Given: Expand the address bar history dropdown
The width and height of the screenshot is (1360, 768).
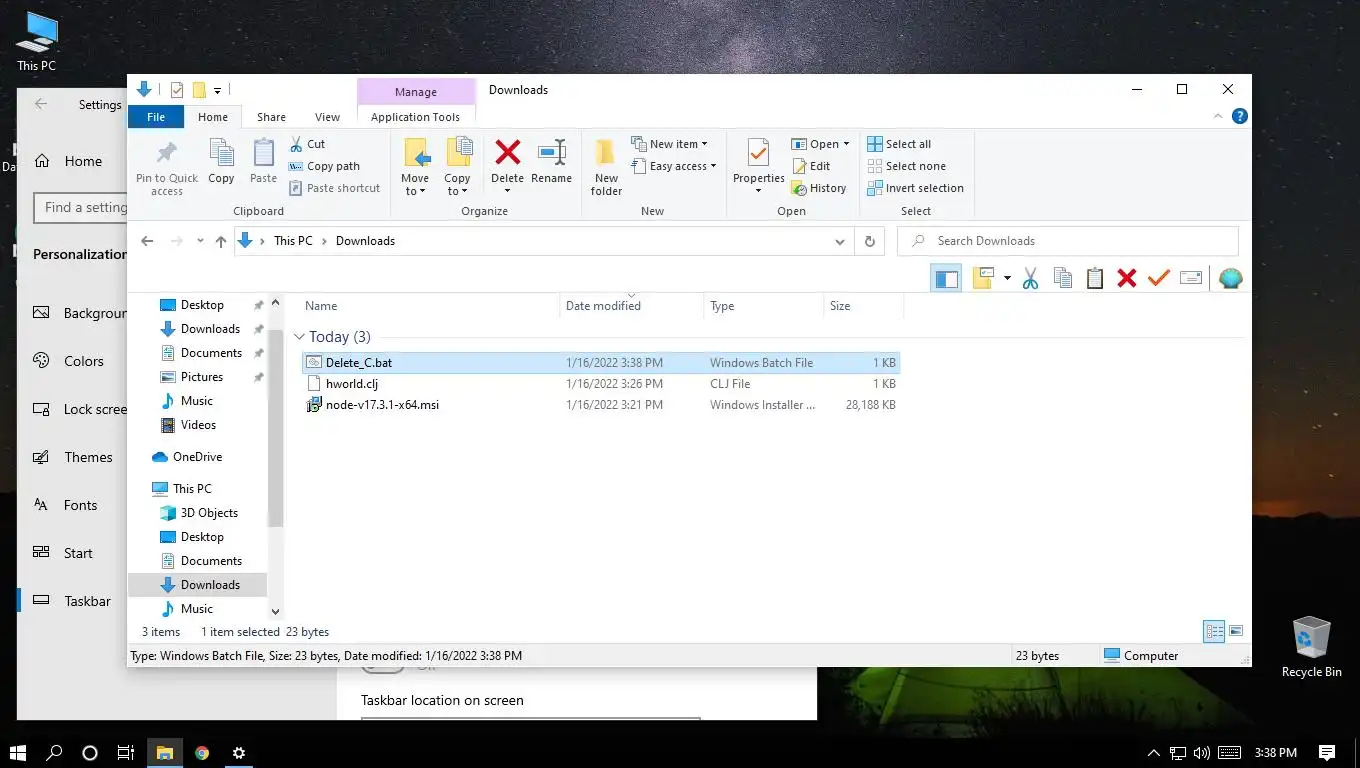Looking at the screenshot, I should coord(839,241).
